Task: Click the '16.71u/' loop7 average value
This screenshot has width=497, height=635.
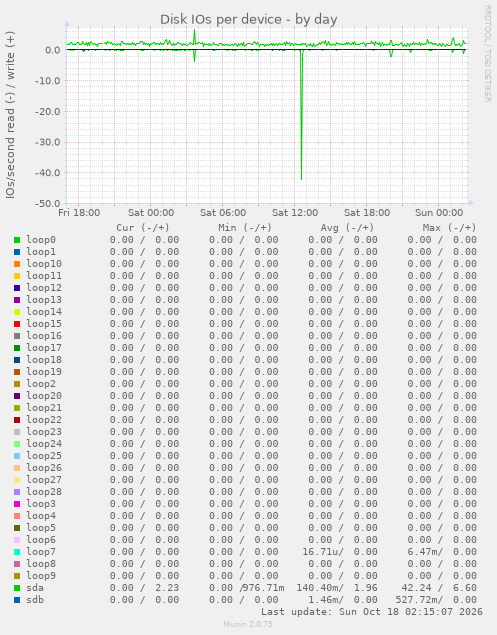Action: pyautogui.click(x=323, y=552)
